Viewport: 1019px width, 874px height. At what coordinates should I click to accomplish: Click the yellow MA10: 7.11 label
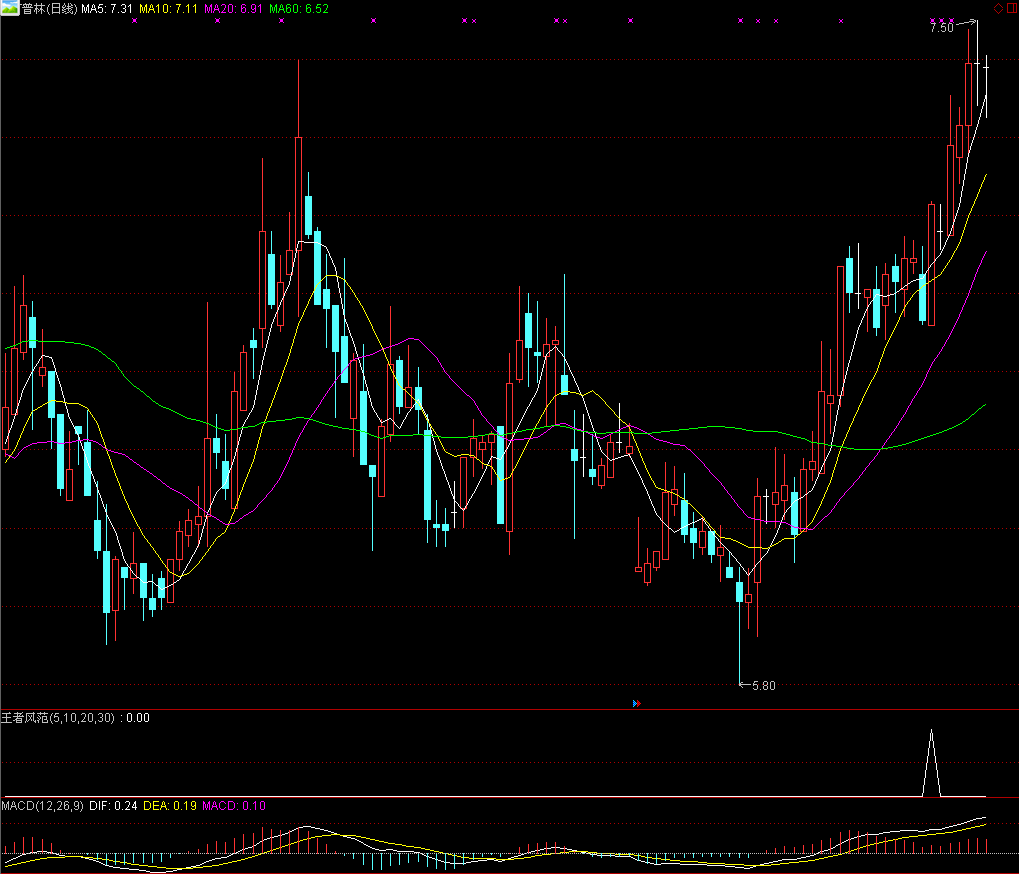[168, 9]
